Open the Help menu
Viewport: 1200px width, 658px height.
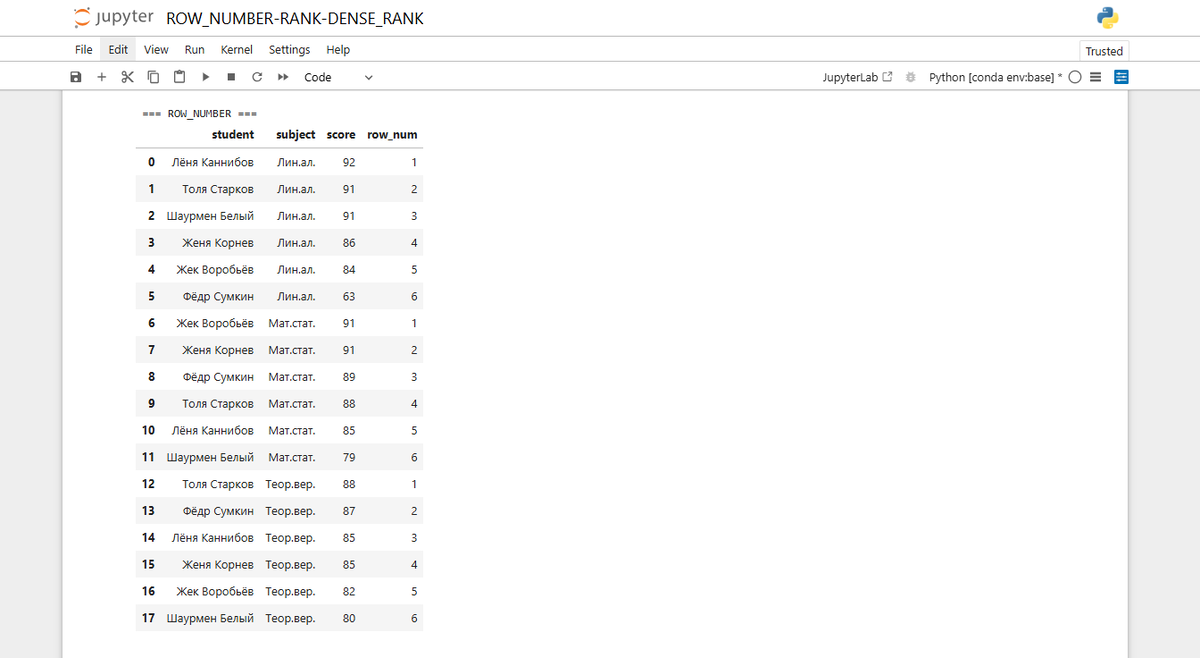(338, 50)
